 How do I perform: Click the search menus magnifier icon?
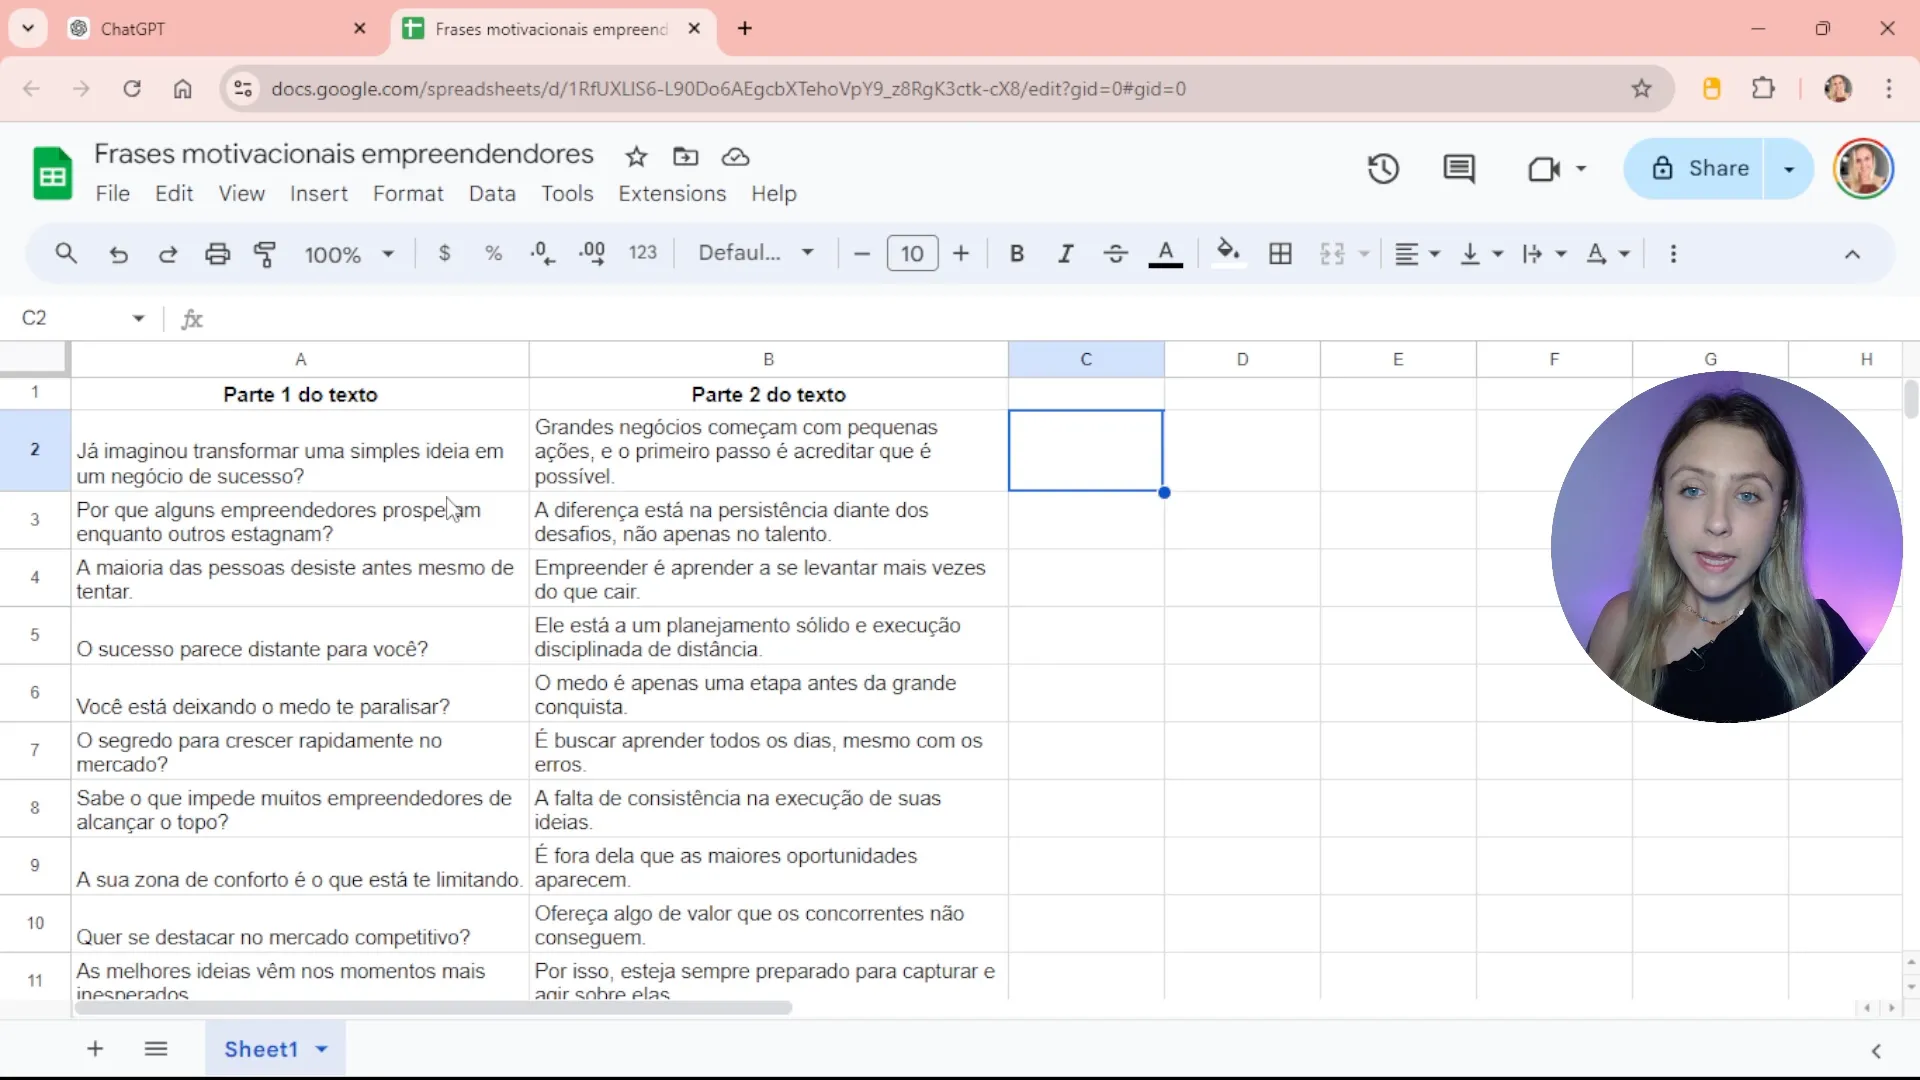pyautogui.click(x=66, y=254)
